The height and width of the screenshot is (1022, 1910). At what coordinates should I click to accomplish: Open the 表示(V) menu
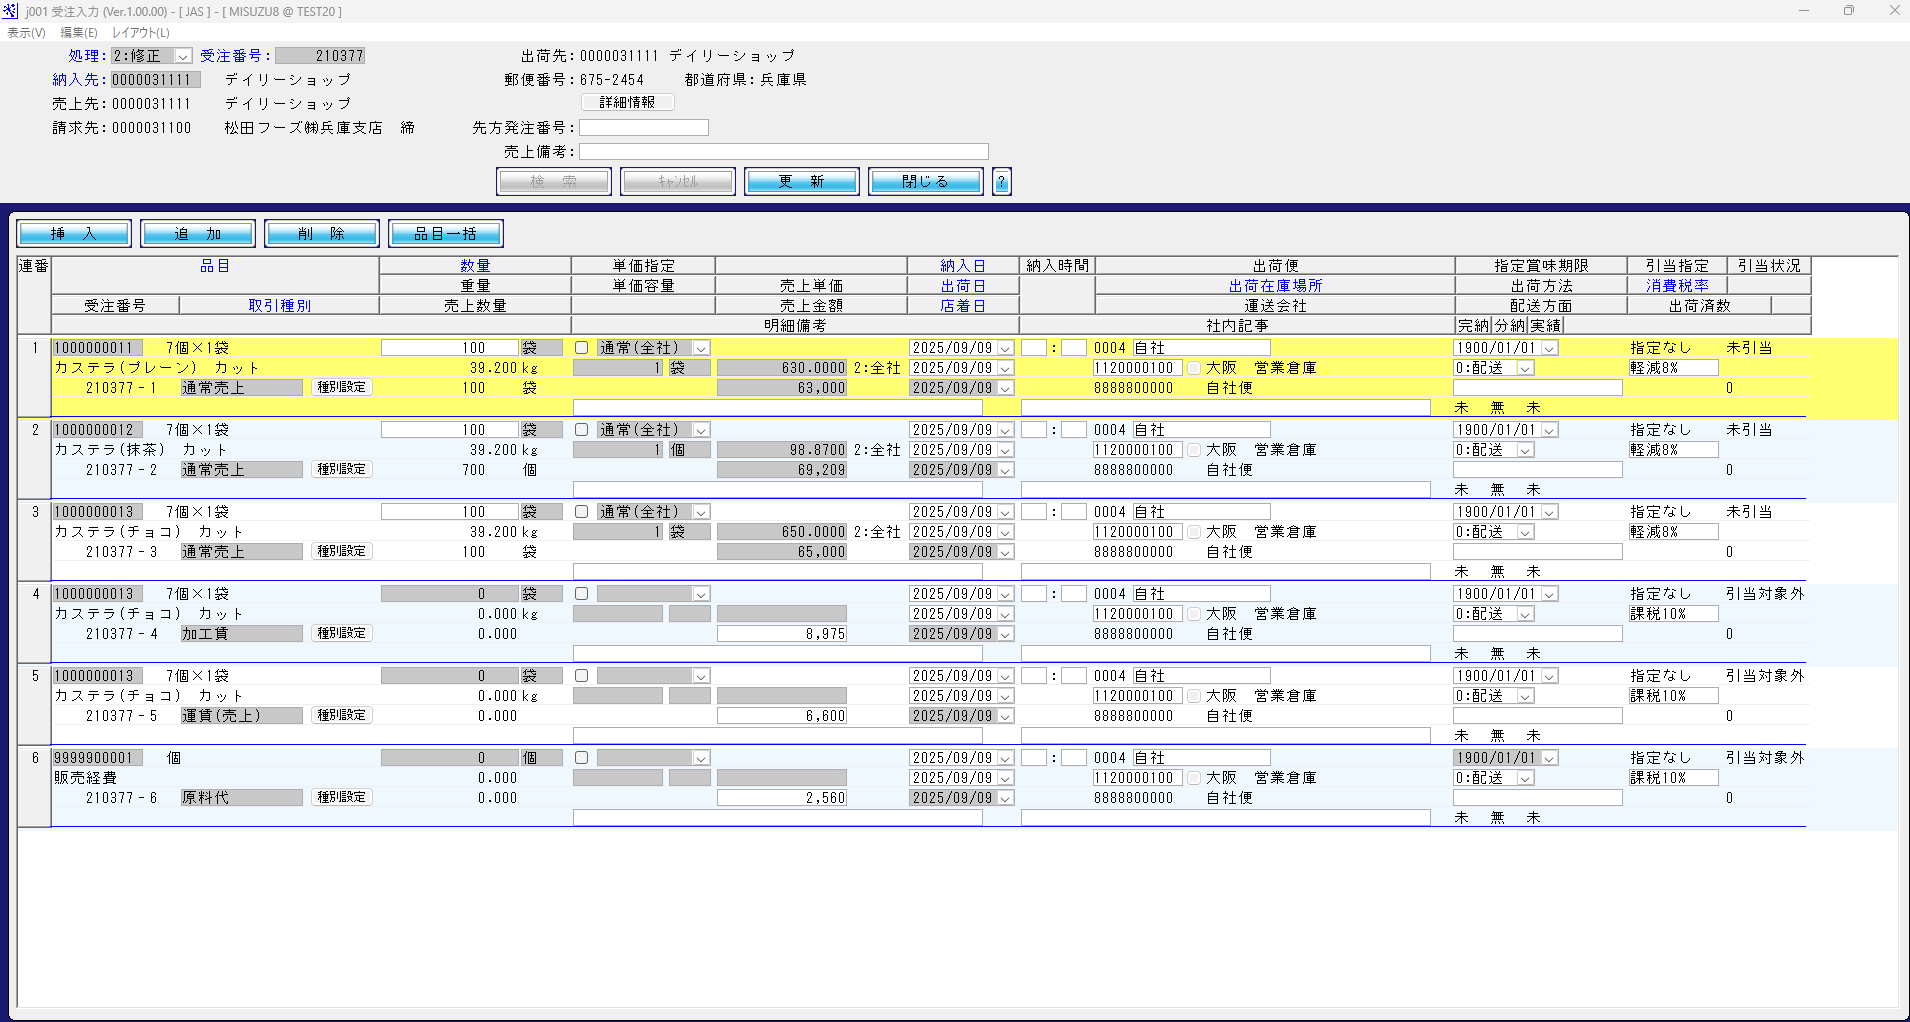pyautogui.click(x=26, y=33)
